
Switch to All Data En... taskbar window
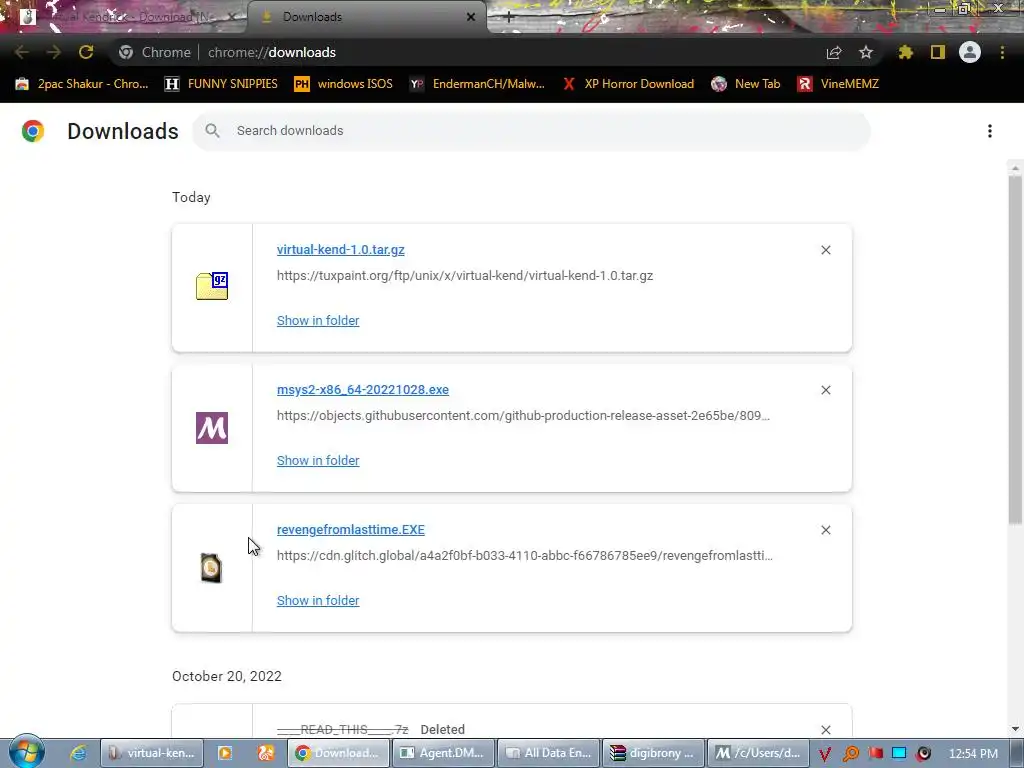(549, 753)
